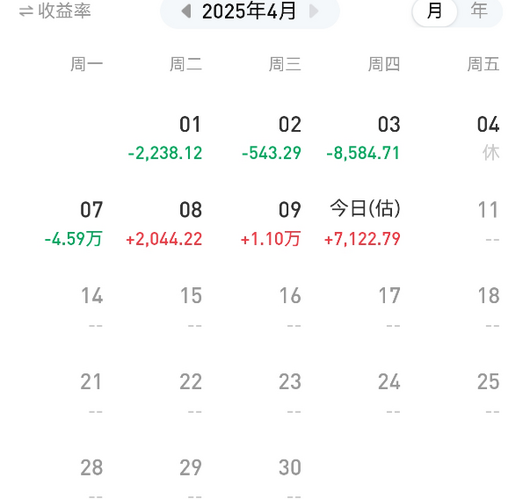Select April 09 showing +1.10万

[271, 224]
